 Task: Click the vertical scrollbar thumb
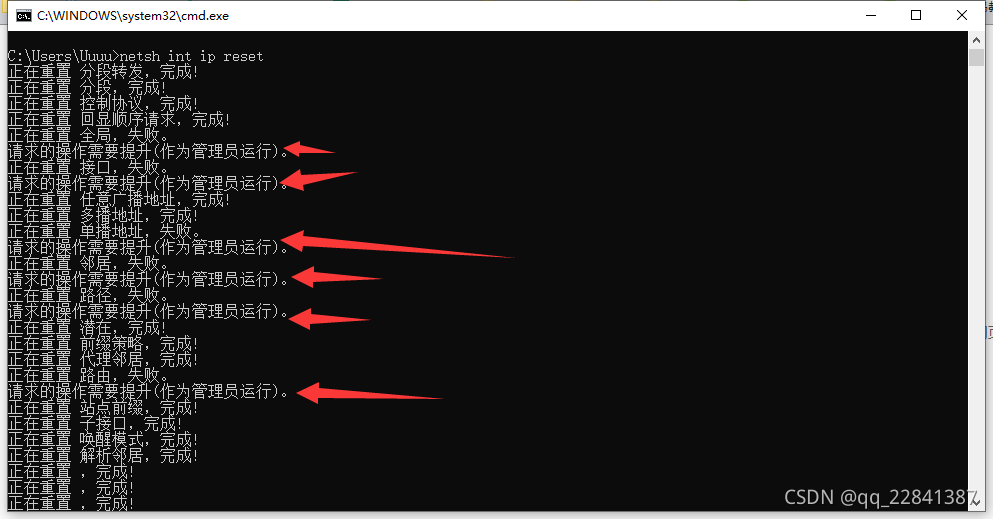click(x=976, y=57)
